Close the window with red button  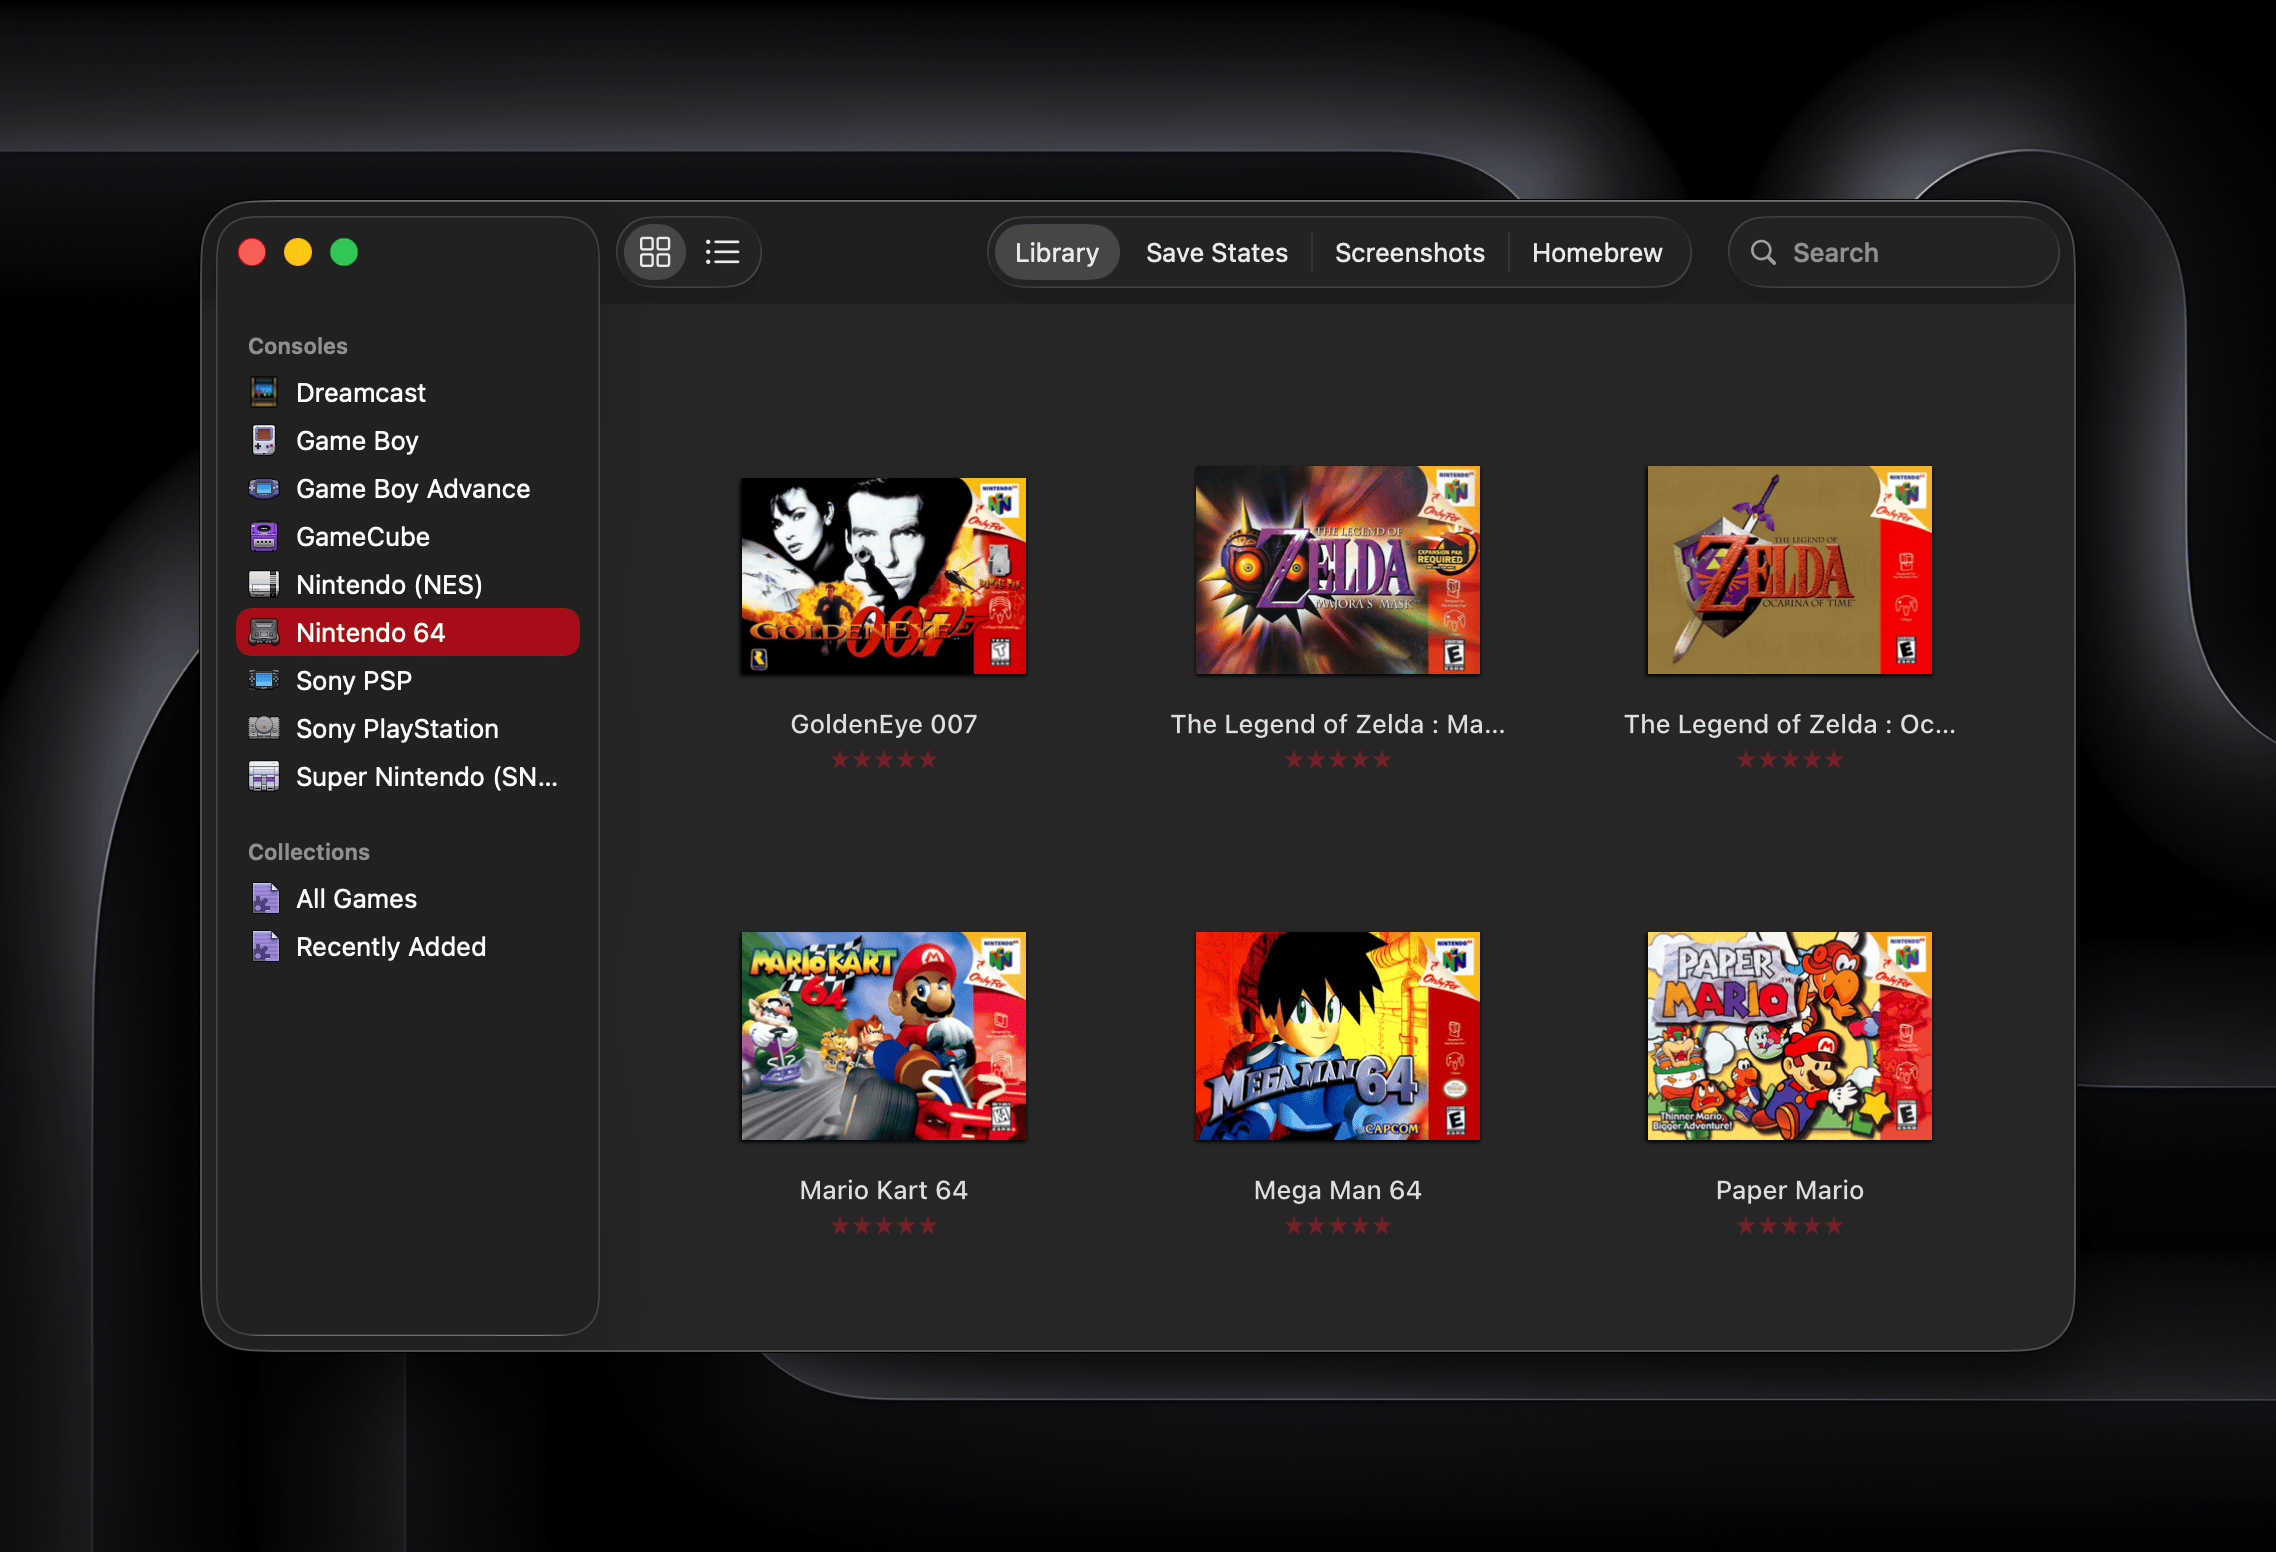[x=252, y=252]
